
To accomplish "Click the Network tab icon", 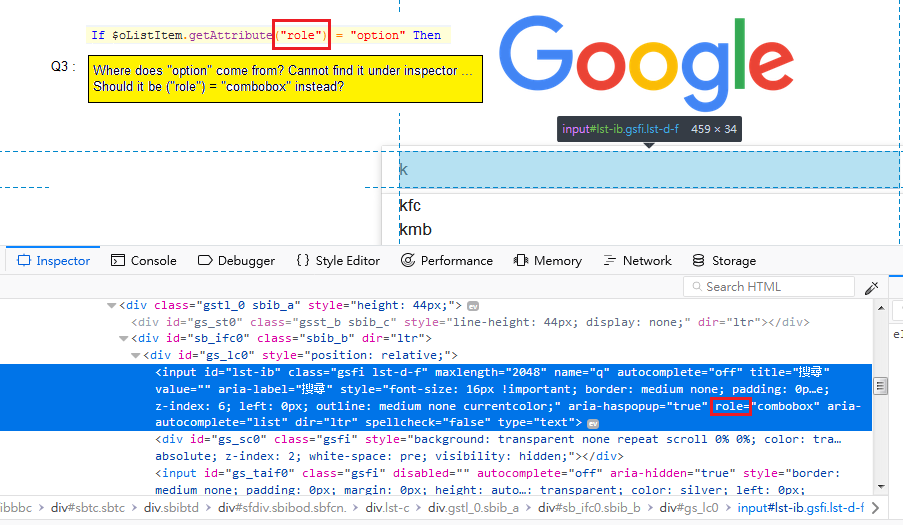I will pos(609,260).
